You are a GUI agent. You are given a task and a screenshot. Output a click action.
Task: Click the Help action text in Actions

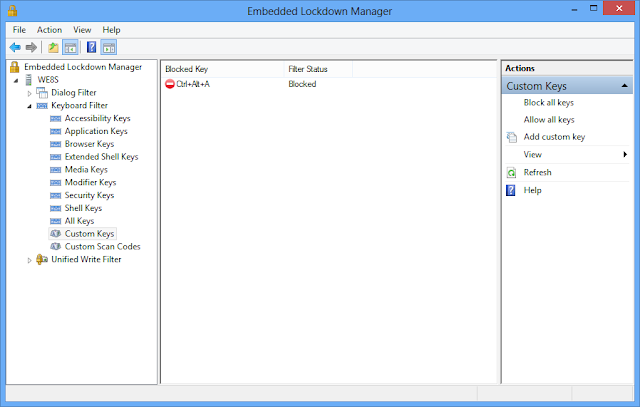(x=533, y=190)
